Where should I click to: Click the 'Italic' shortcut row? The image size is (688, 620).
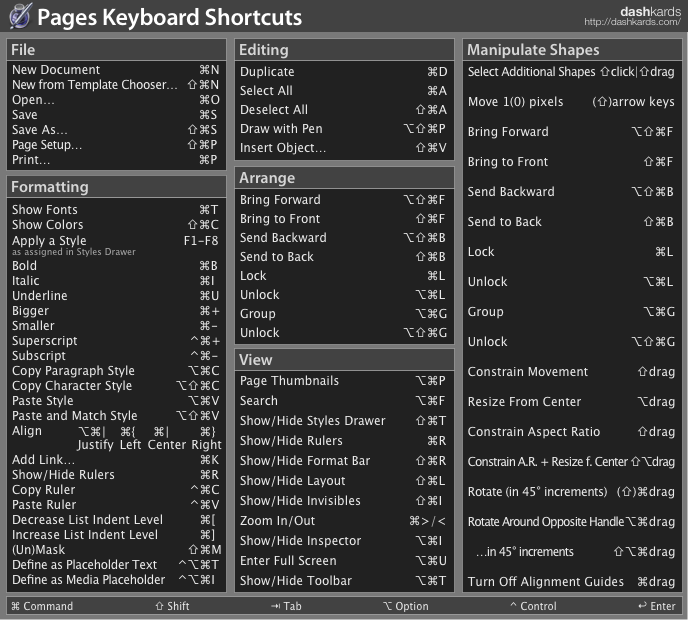116,281
